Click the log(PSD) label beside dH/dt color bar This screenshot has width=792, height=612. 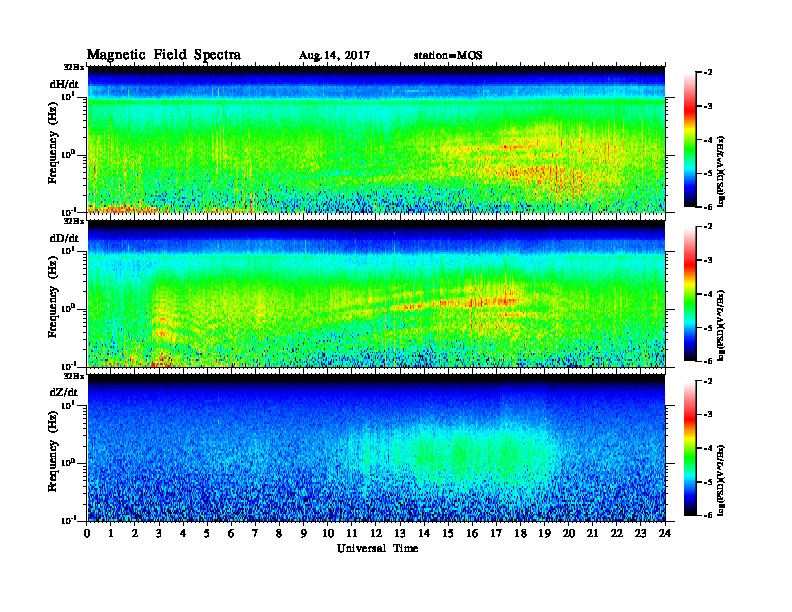721,171
